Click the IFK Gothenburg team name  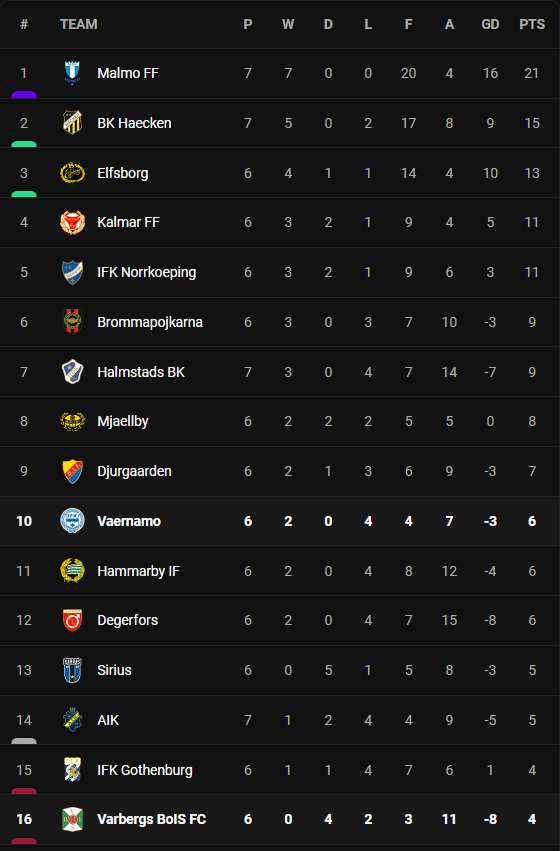(x=144, y=770)
